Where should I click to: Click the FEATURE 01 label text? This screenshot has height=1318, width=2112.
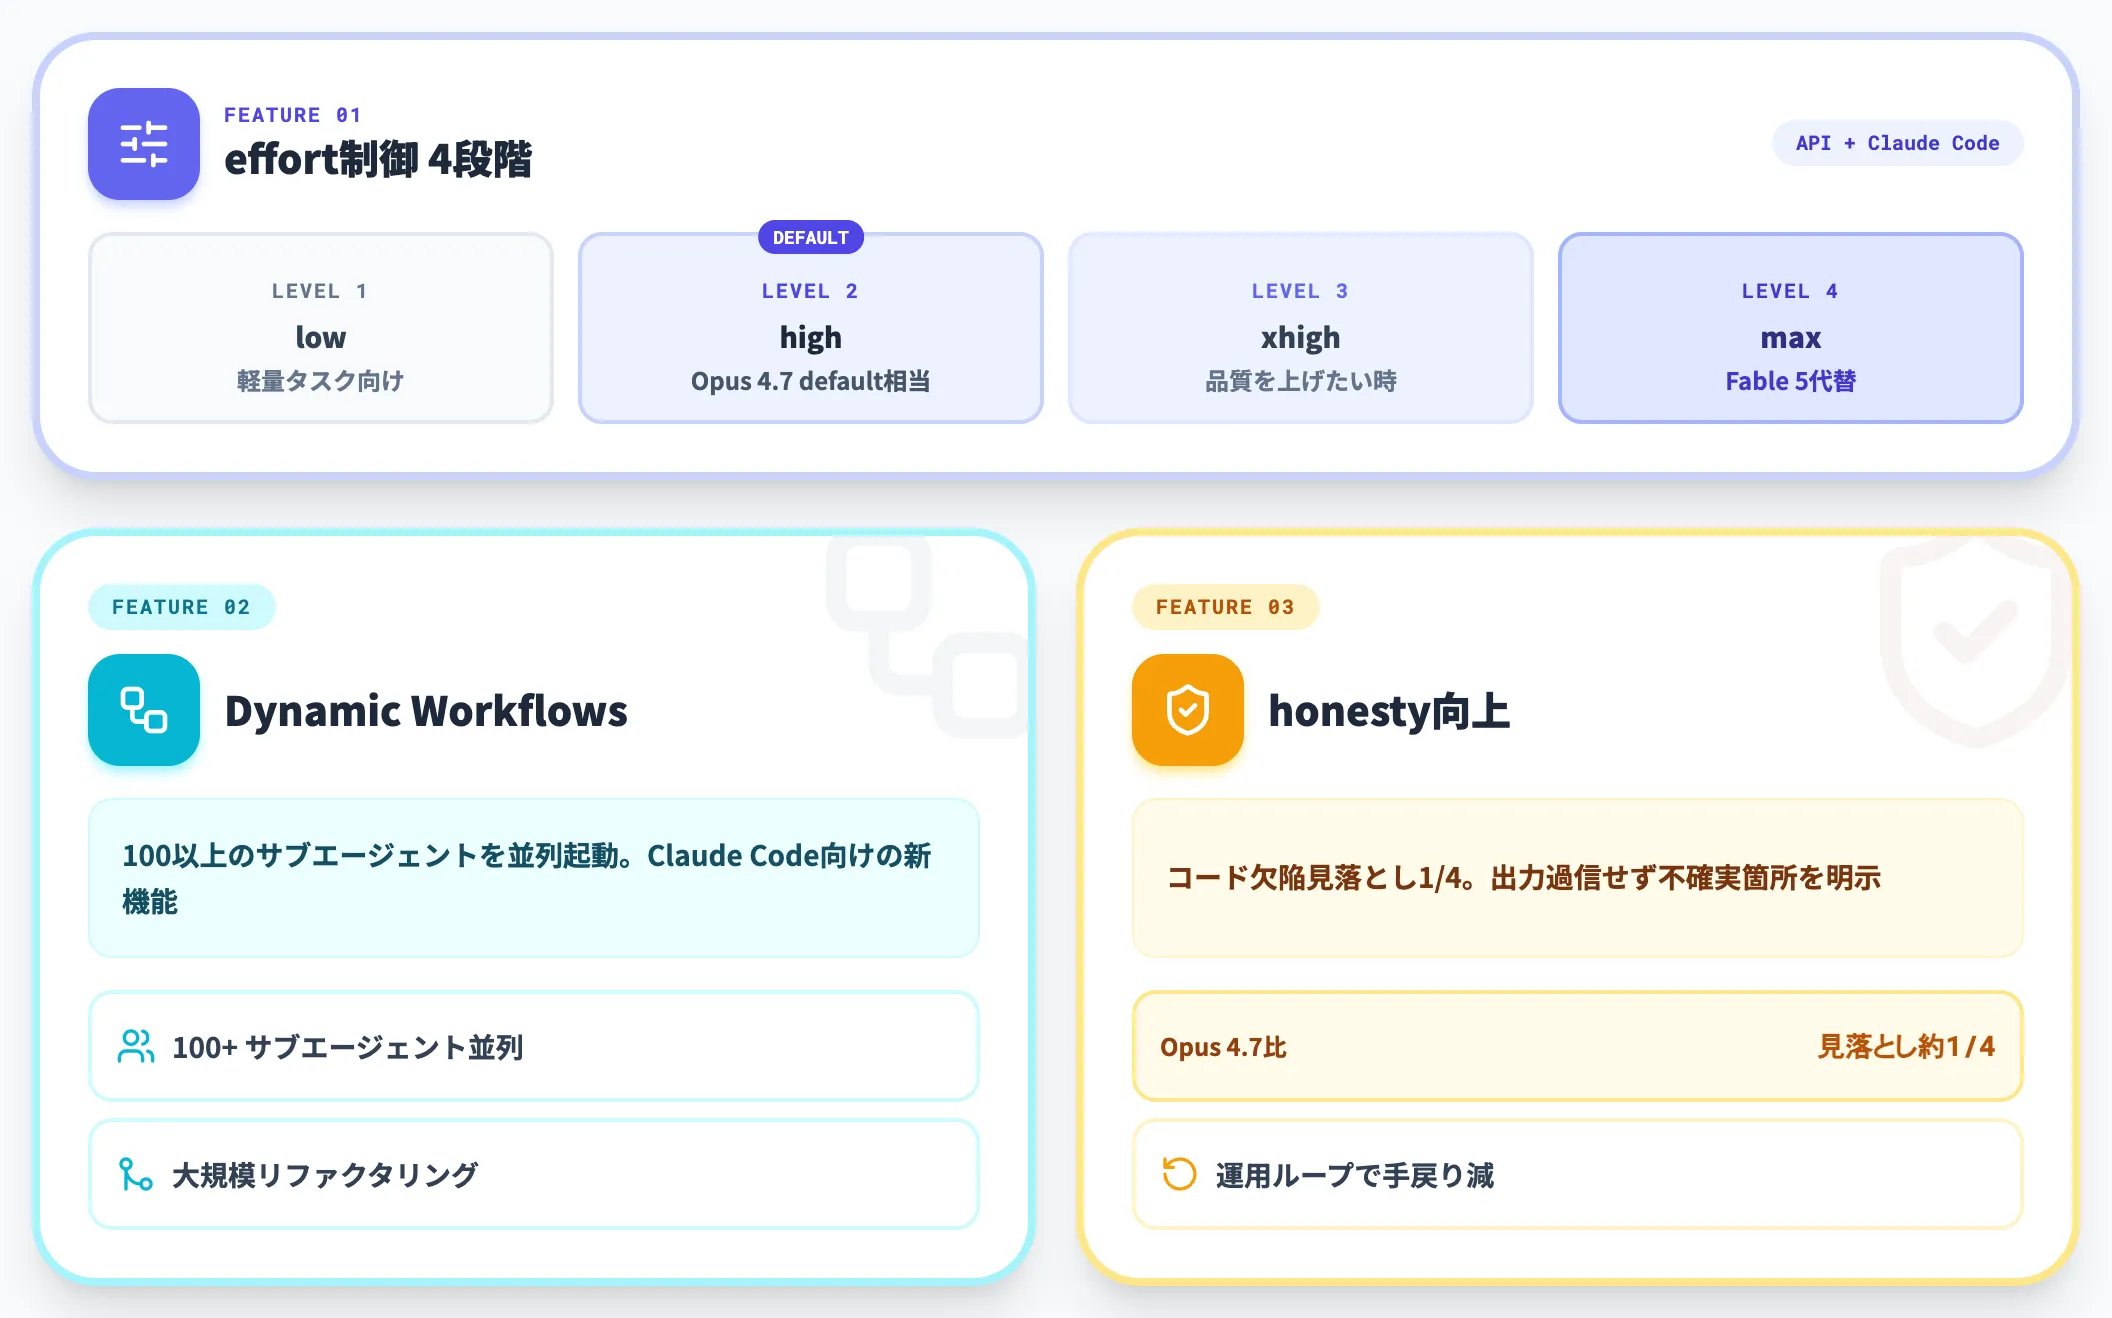[x=293, y=115]
